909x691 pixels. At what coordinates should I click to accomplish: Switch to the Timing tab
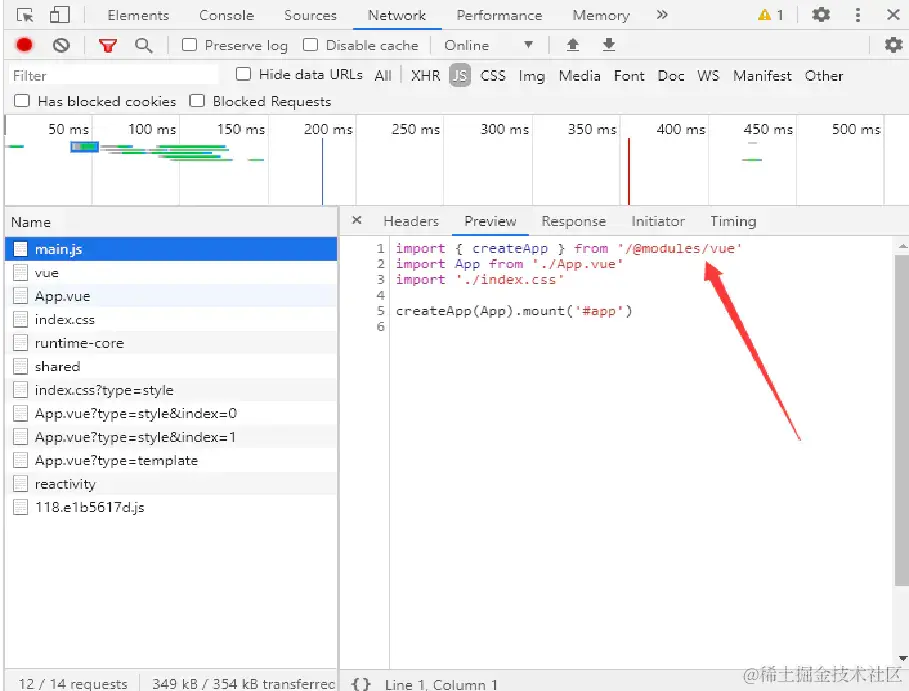(x=733, y=221)
